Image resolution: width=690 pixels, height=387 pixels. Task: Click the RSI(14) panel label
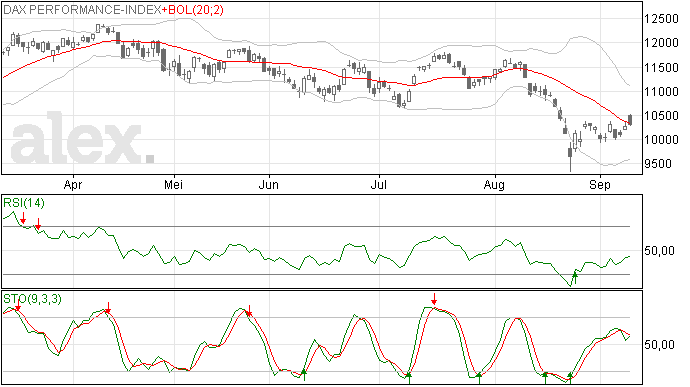coord(24,203)
